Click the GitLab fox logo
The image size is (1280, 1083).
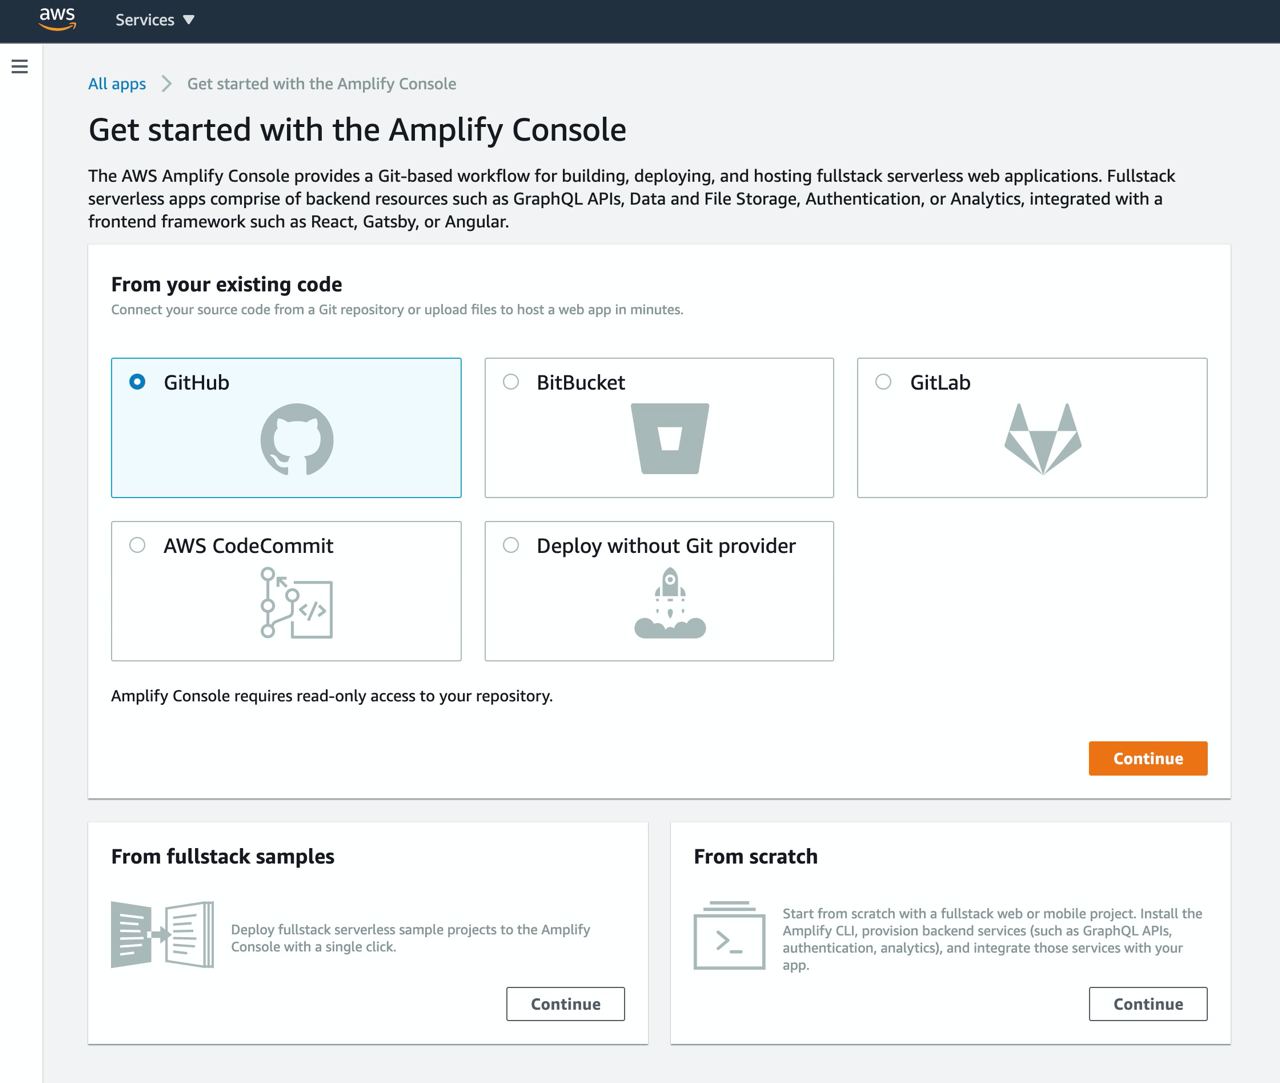[x=1043, y=438]
